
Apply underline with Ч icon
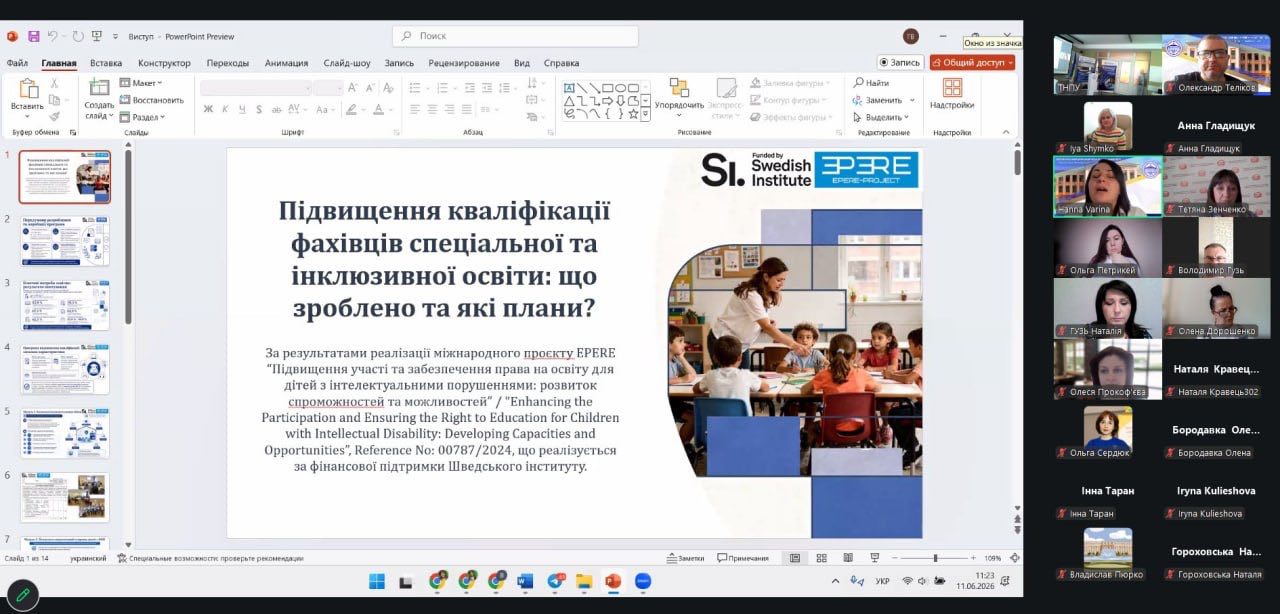242,109
